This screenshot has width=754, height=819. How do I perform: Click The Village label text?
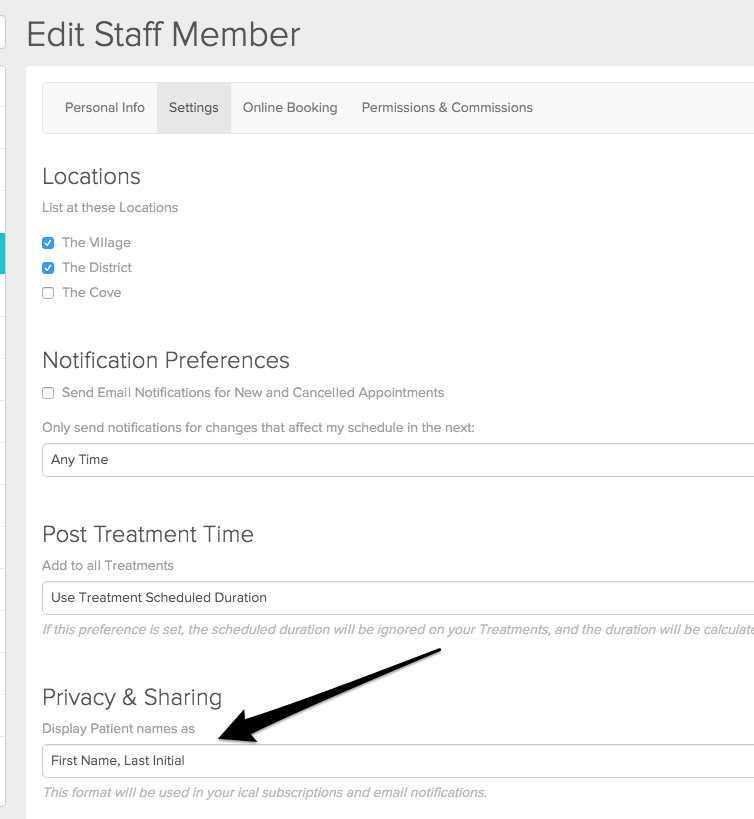click(x=96, y=243)
